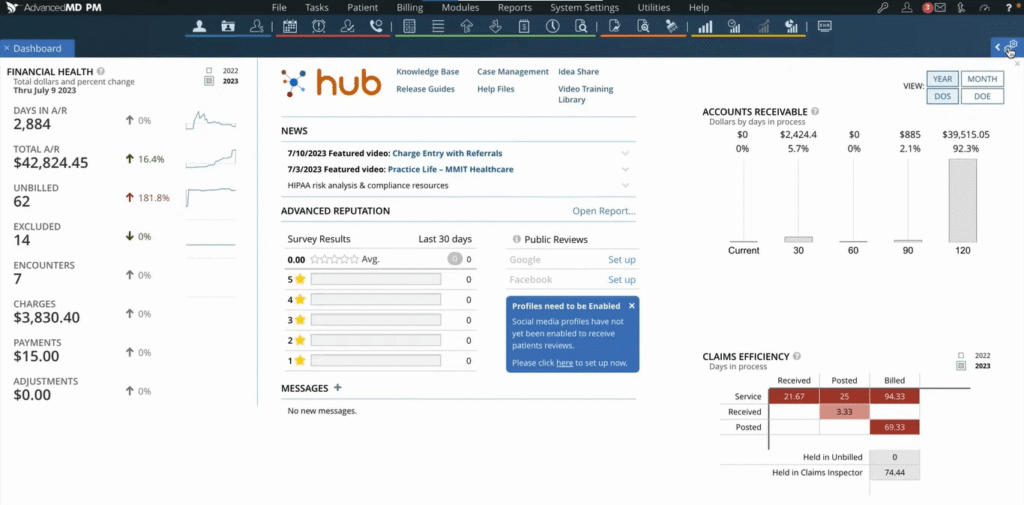Toggle 2023 checkbox in Financial Health
Viewport: 1024px width, 505px height.
click(209, 81)
